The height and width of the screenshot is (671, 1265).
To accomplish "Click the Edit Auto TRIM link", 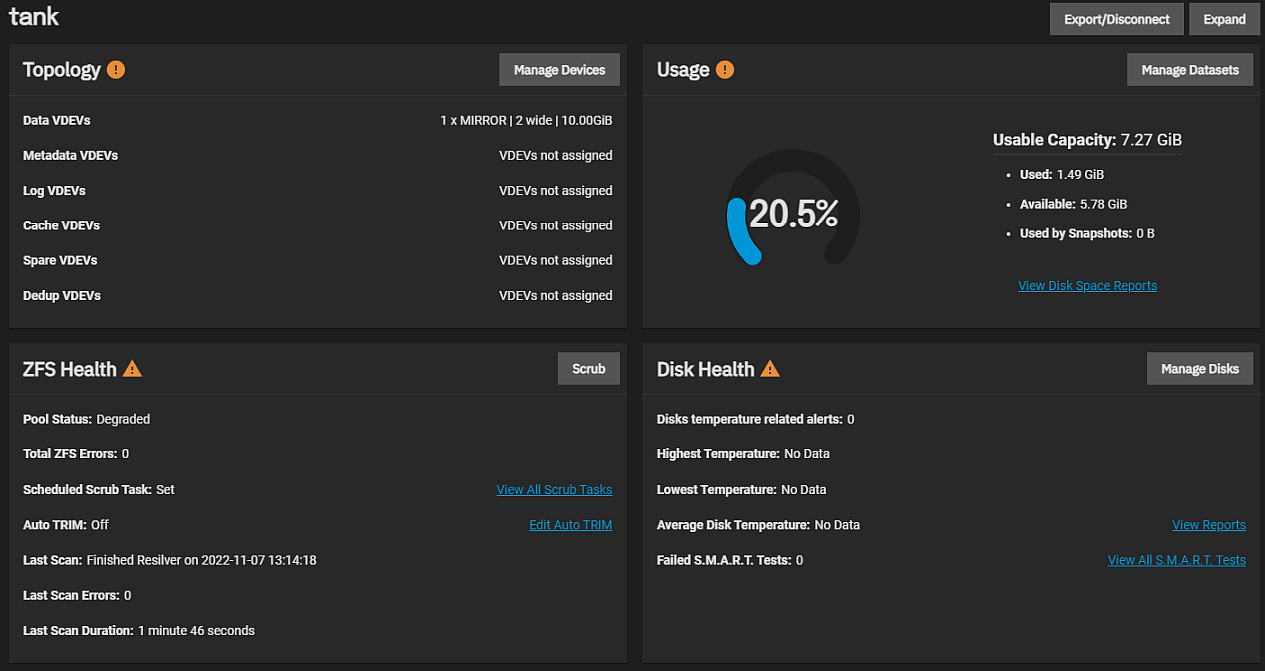I will (x=570, y=525).
